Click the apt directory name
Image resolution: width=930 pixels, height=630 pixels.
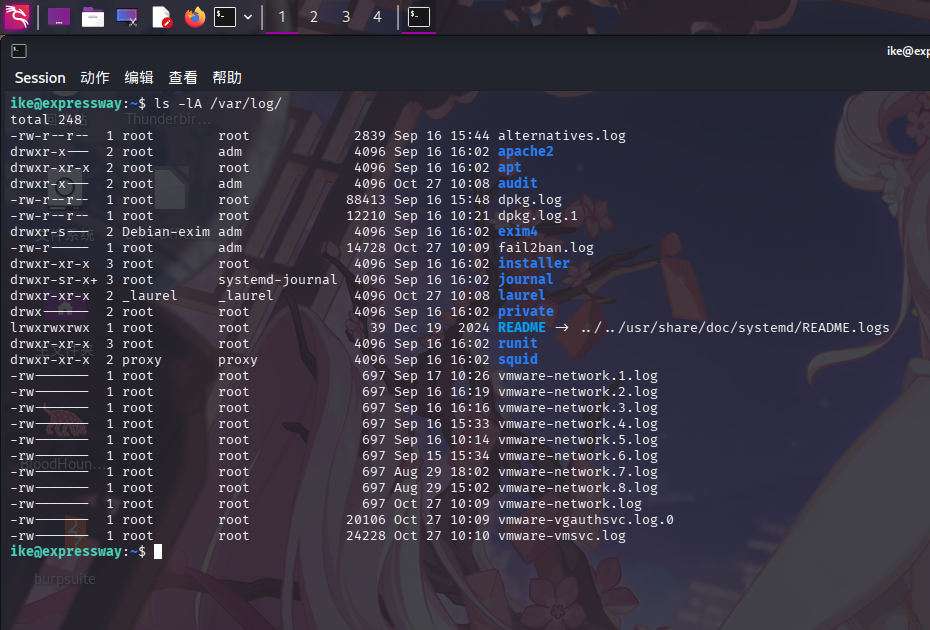click(x=509, y=168)
